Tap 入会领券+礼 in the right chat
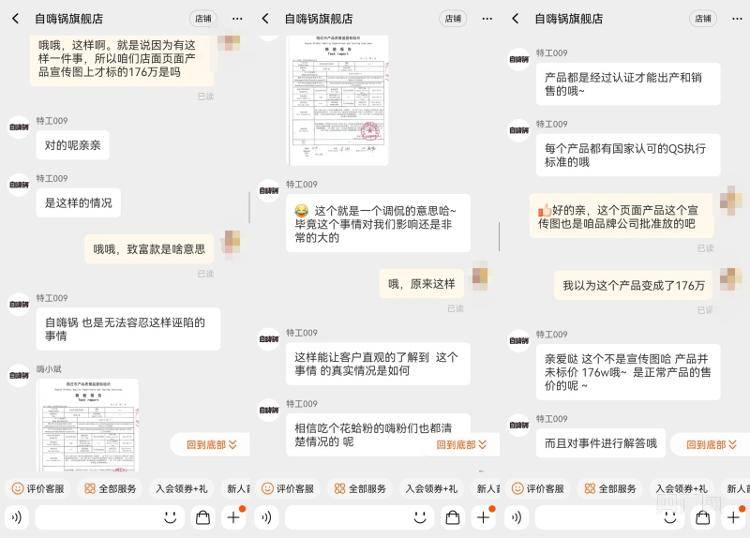750x538 pixels. [x=681, y=489]
